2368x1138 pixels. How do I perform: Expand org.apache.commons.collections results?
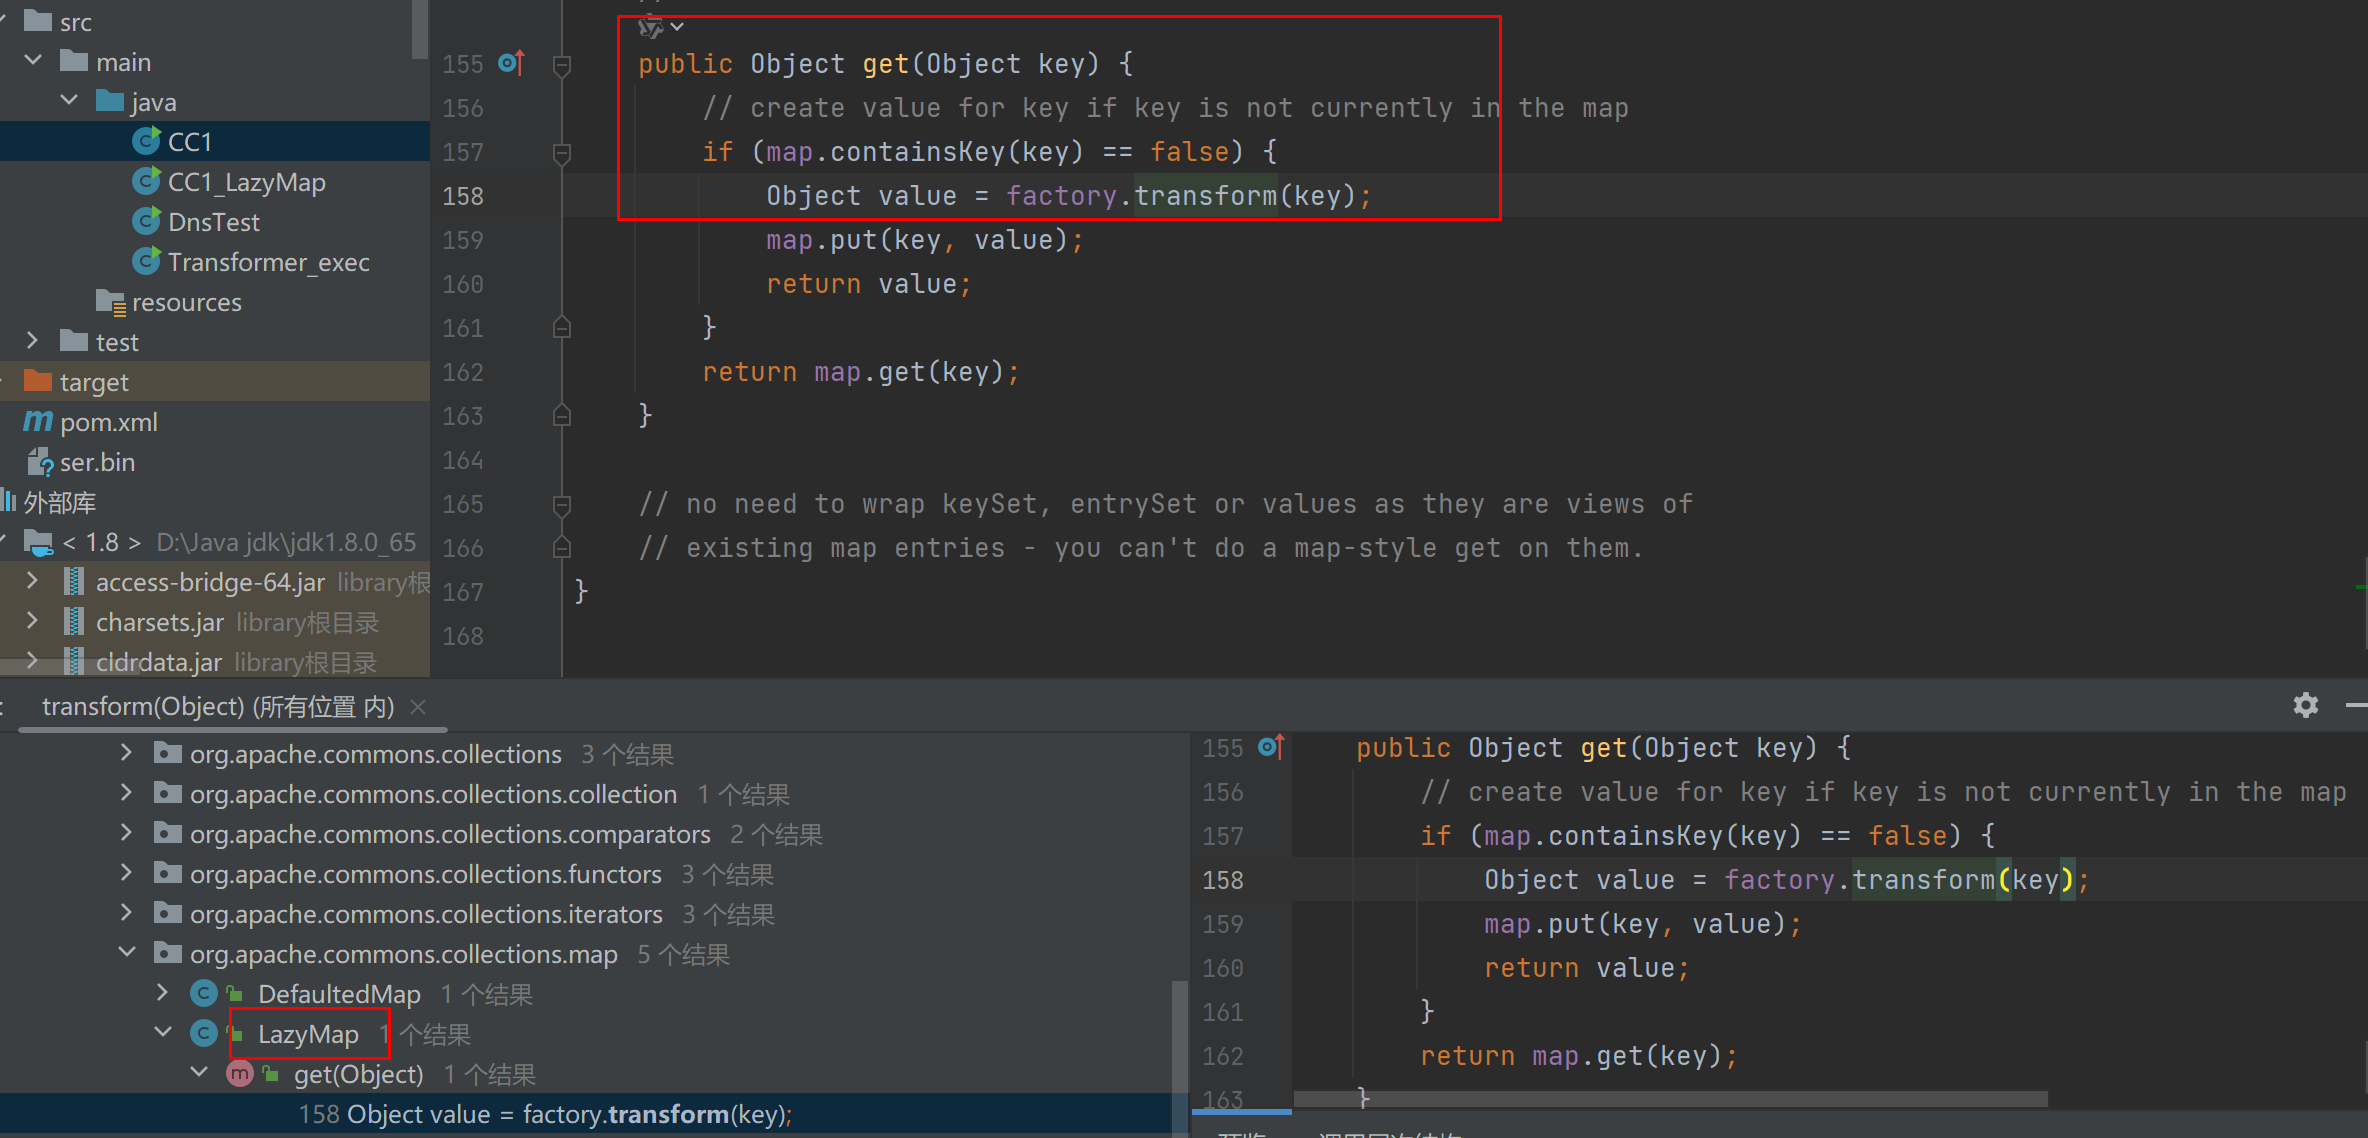pos(126,753)
